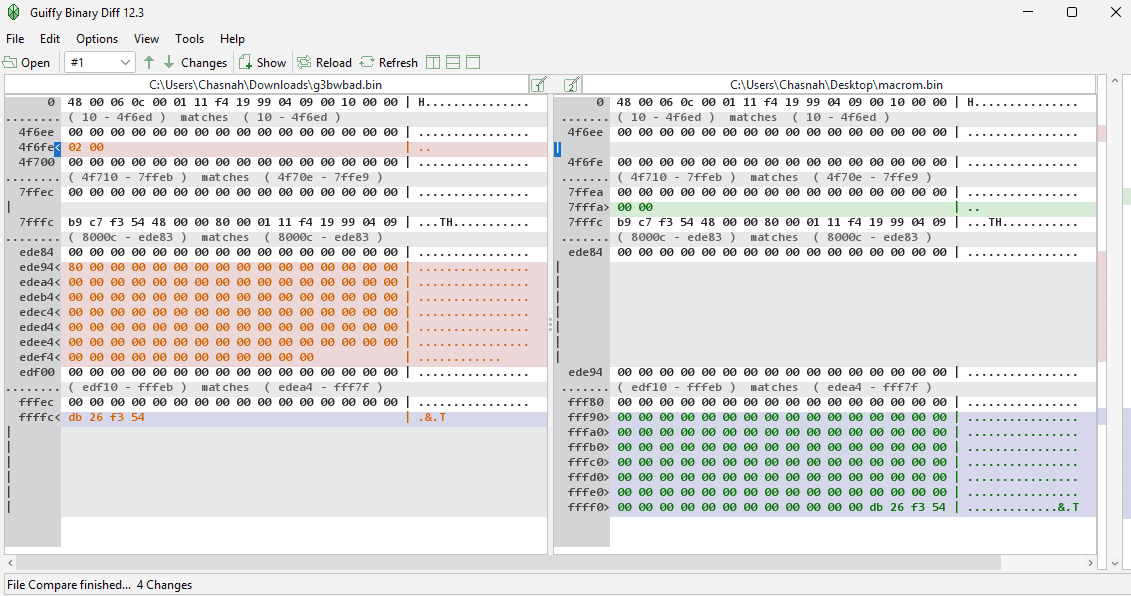Switch to side-by-side vertical split layout
This screenshot has height=596, width=1131.
coord(433,62)
